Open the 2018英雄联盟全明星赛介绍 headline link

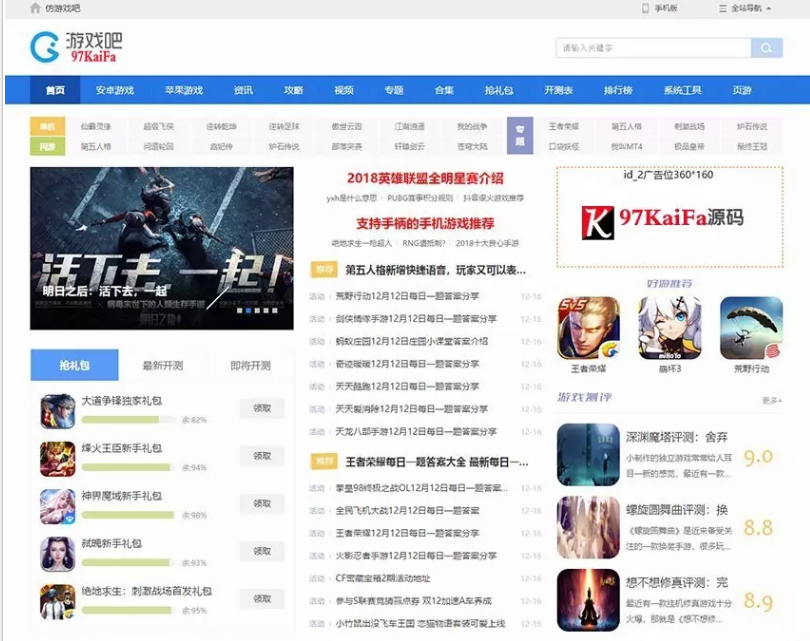[425, 179]
